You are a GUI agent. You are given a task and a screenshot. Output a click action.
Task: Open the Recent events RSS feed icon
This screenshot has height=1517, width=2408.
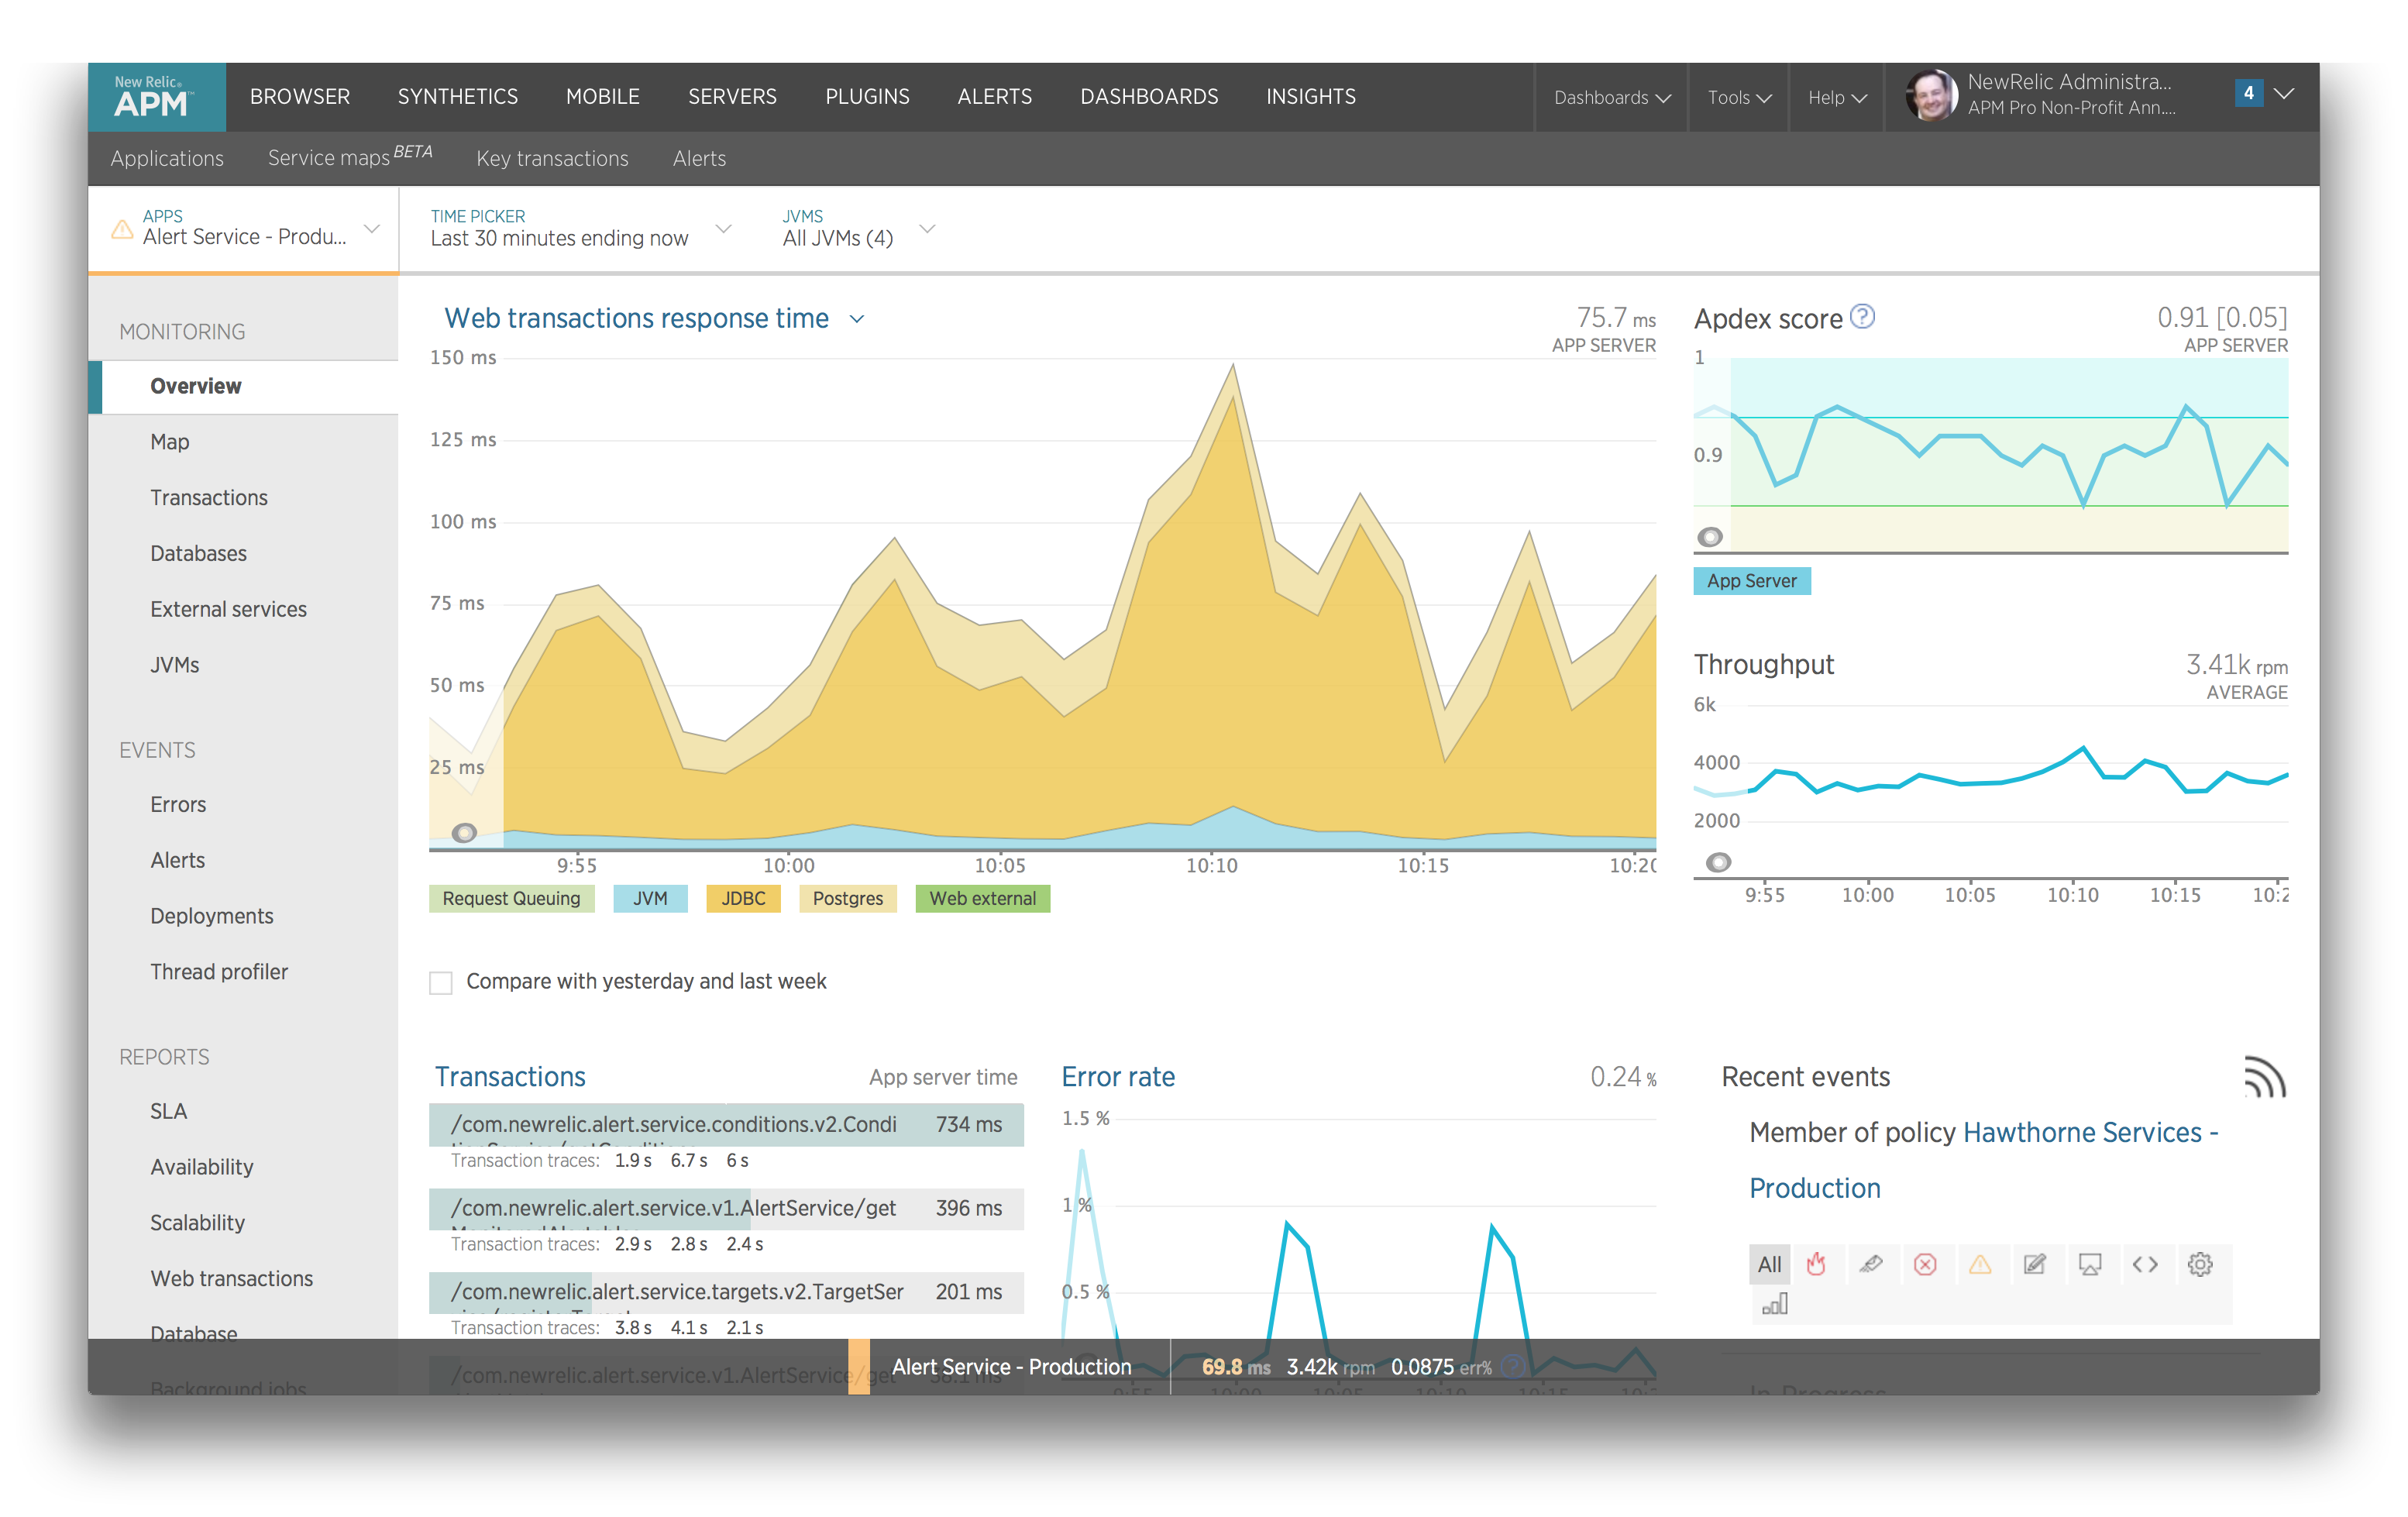pos(2264,1077)
